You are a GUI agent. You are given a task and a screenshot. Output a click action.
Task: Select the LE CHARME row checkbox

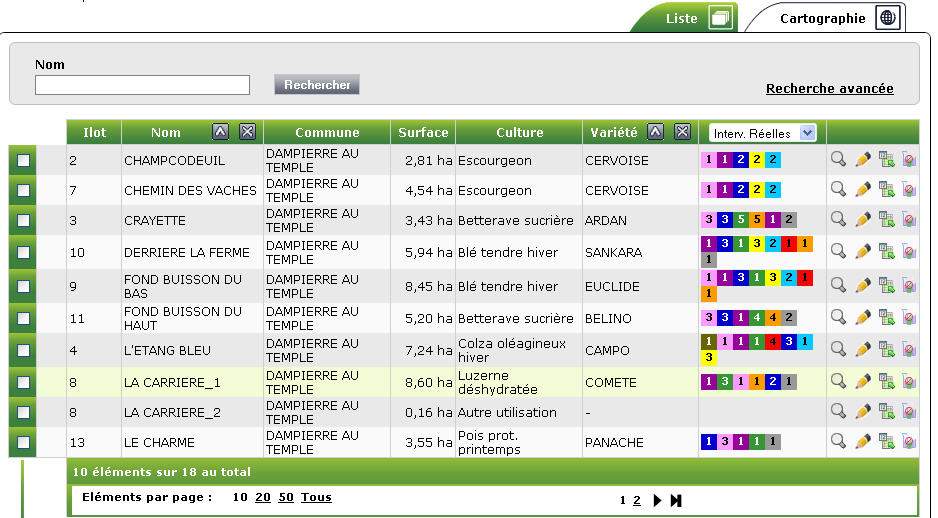(x=24, y=442)
